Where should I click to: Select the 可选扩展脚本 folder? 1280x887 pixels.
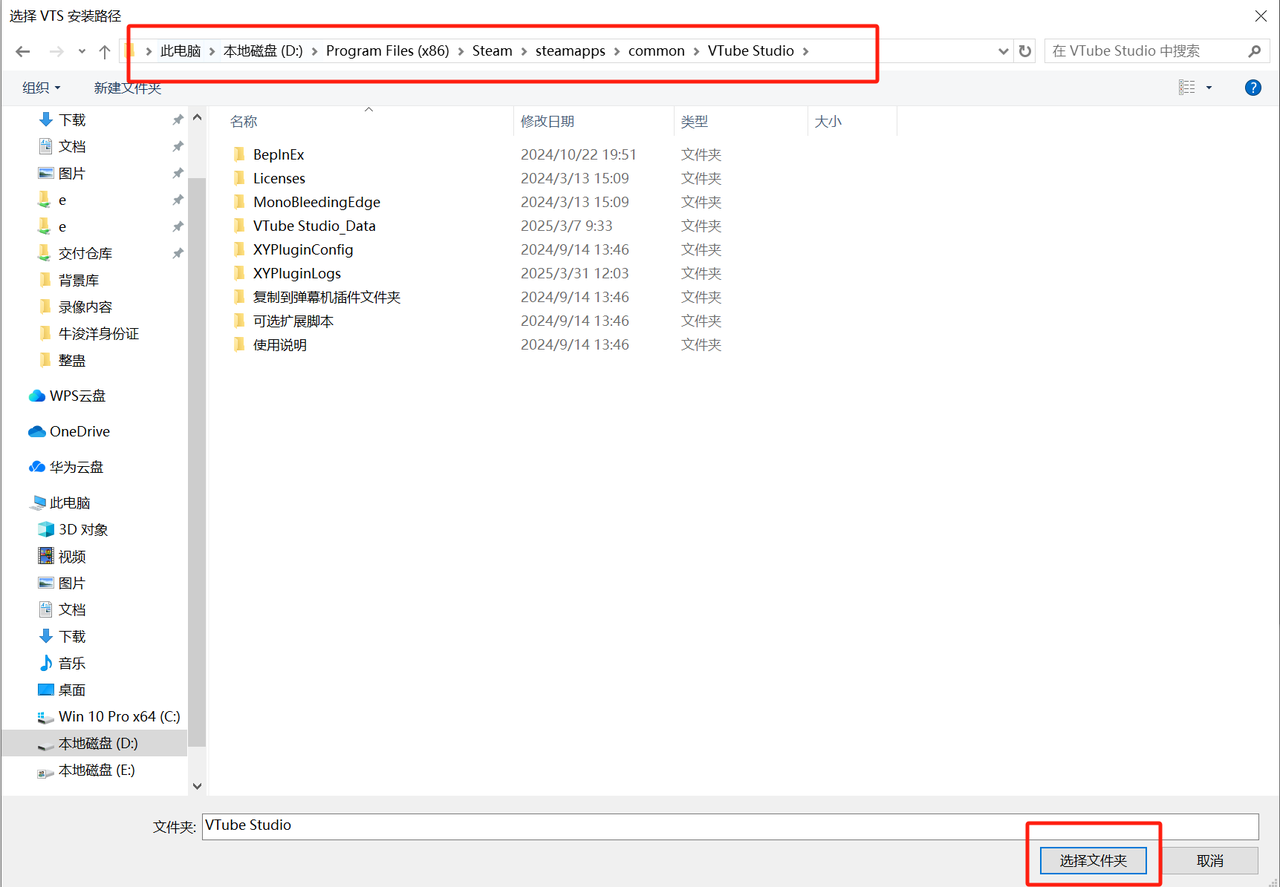293,321
